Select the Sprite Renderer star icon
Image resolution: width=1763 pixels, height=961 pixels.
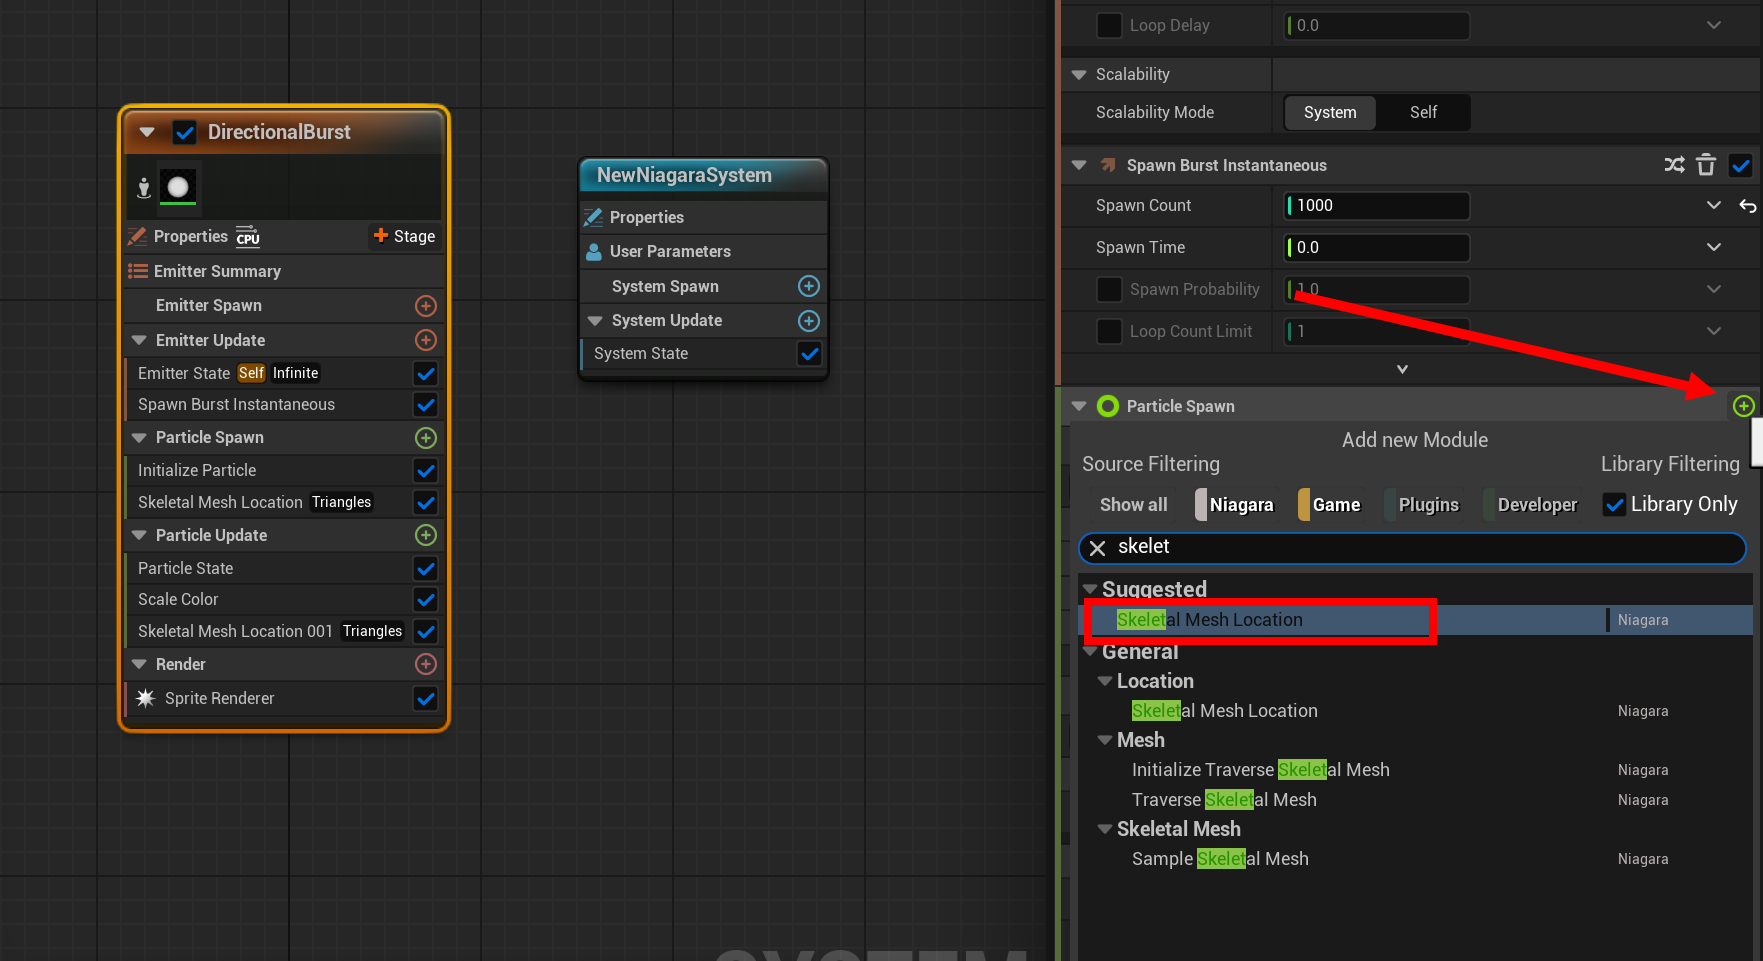(146, 698)
